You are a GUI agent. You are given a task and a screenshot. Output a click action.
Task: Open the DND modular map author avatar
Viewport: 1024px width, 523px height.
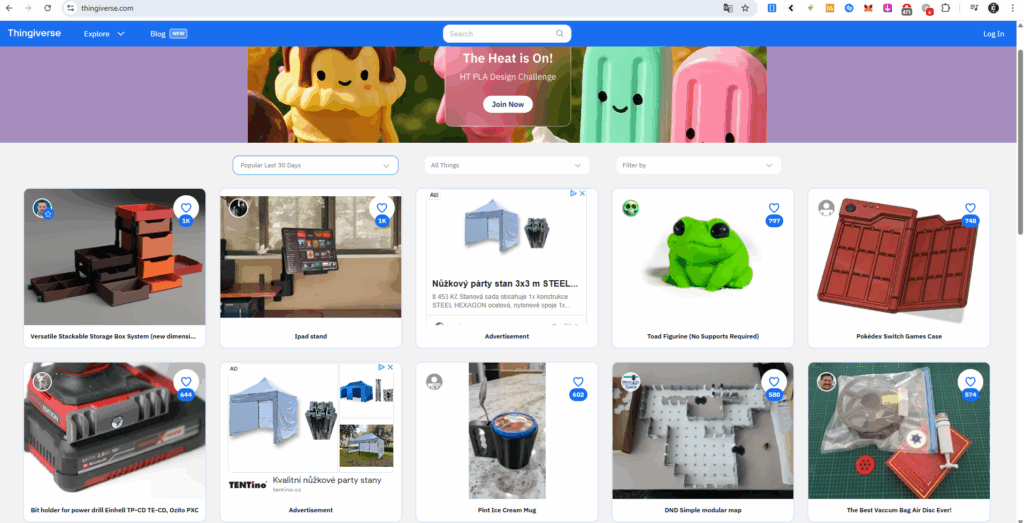click(630, 382)
